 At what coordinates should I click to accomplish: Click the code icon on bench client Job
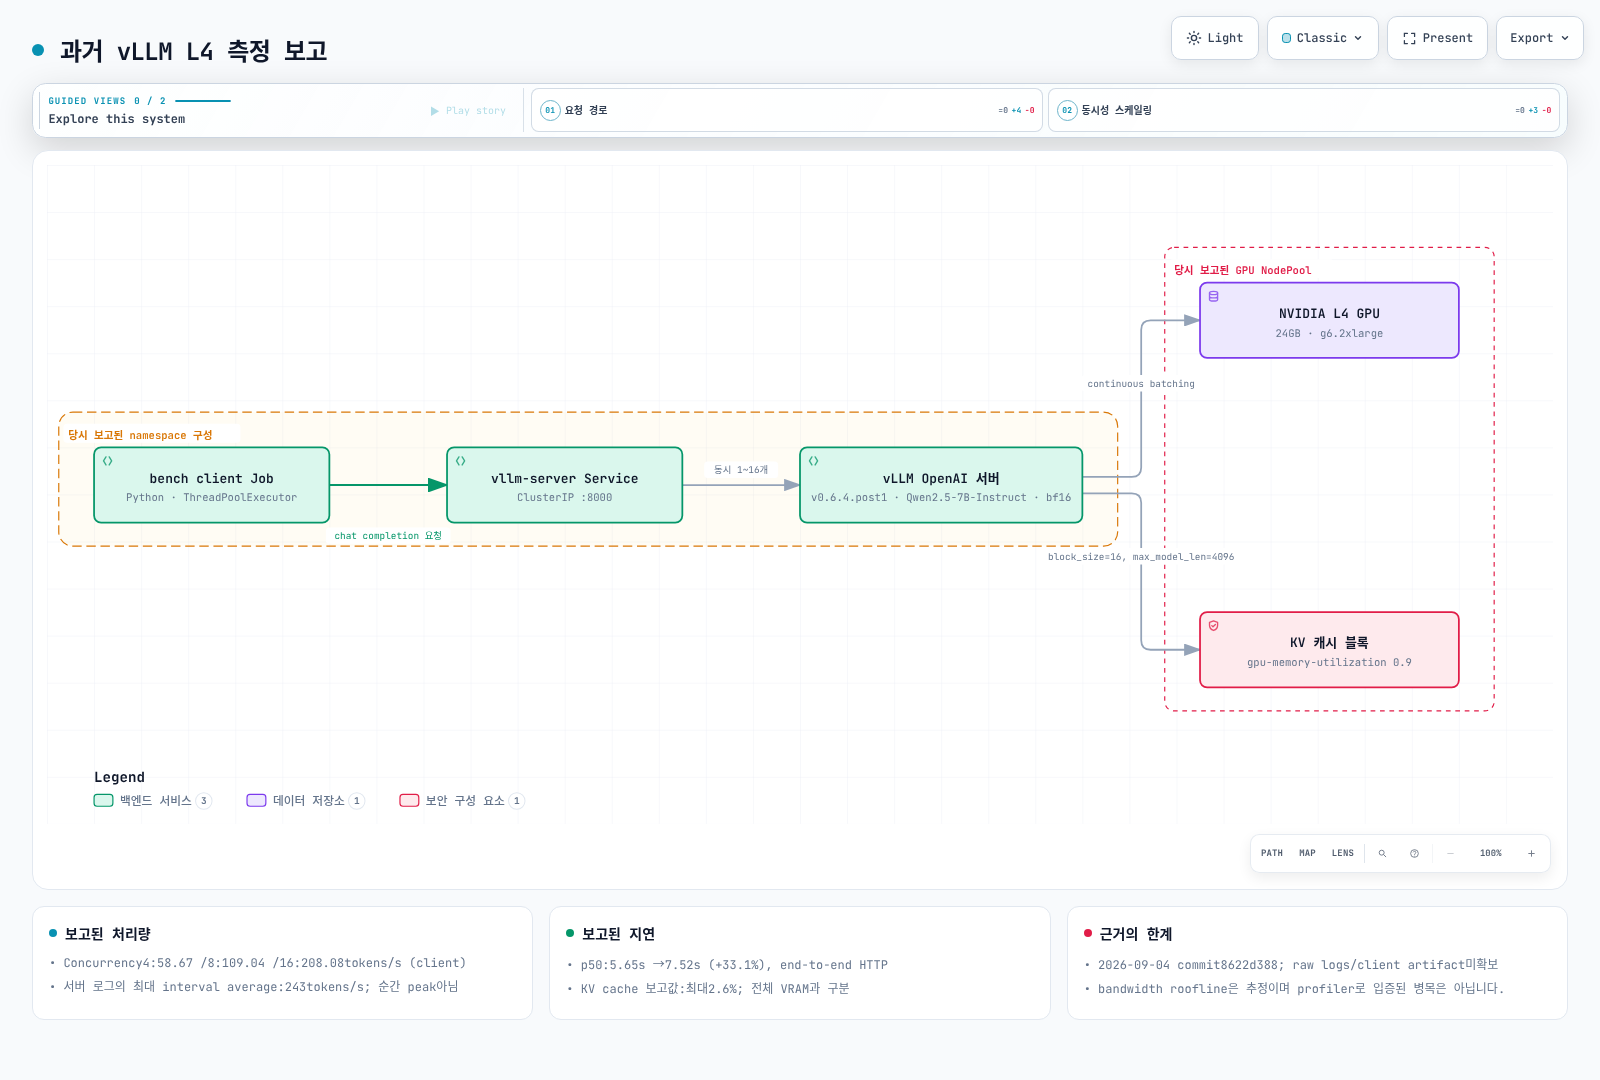click(108, 461)
